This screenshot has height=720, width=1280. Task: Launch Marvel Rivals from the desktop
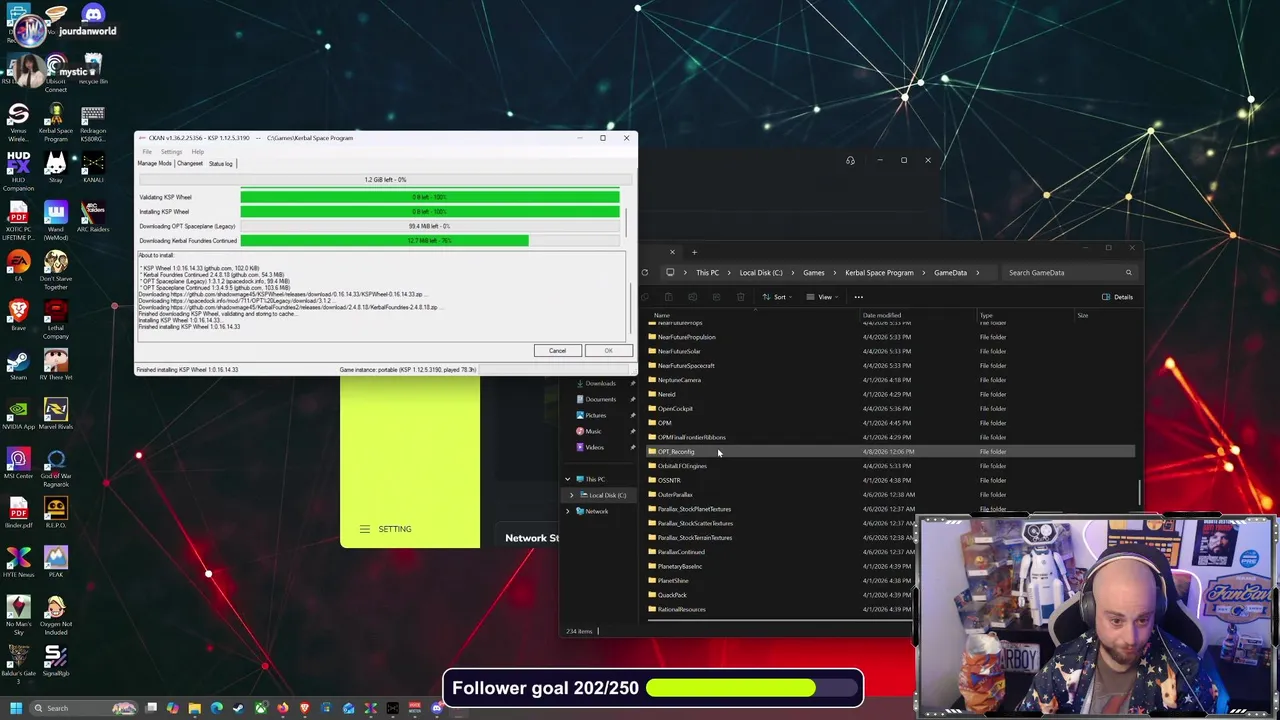coord(56,414)
